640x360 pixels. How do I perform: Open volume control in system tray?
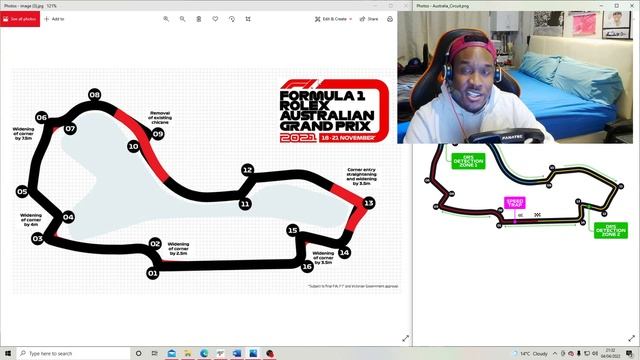595,353
